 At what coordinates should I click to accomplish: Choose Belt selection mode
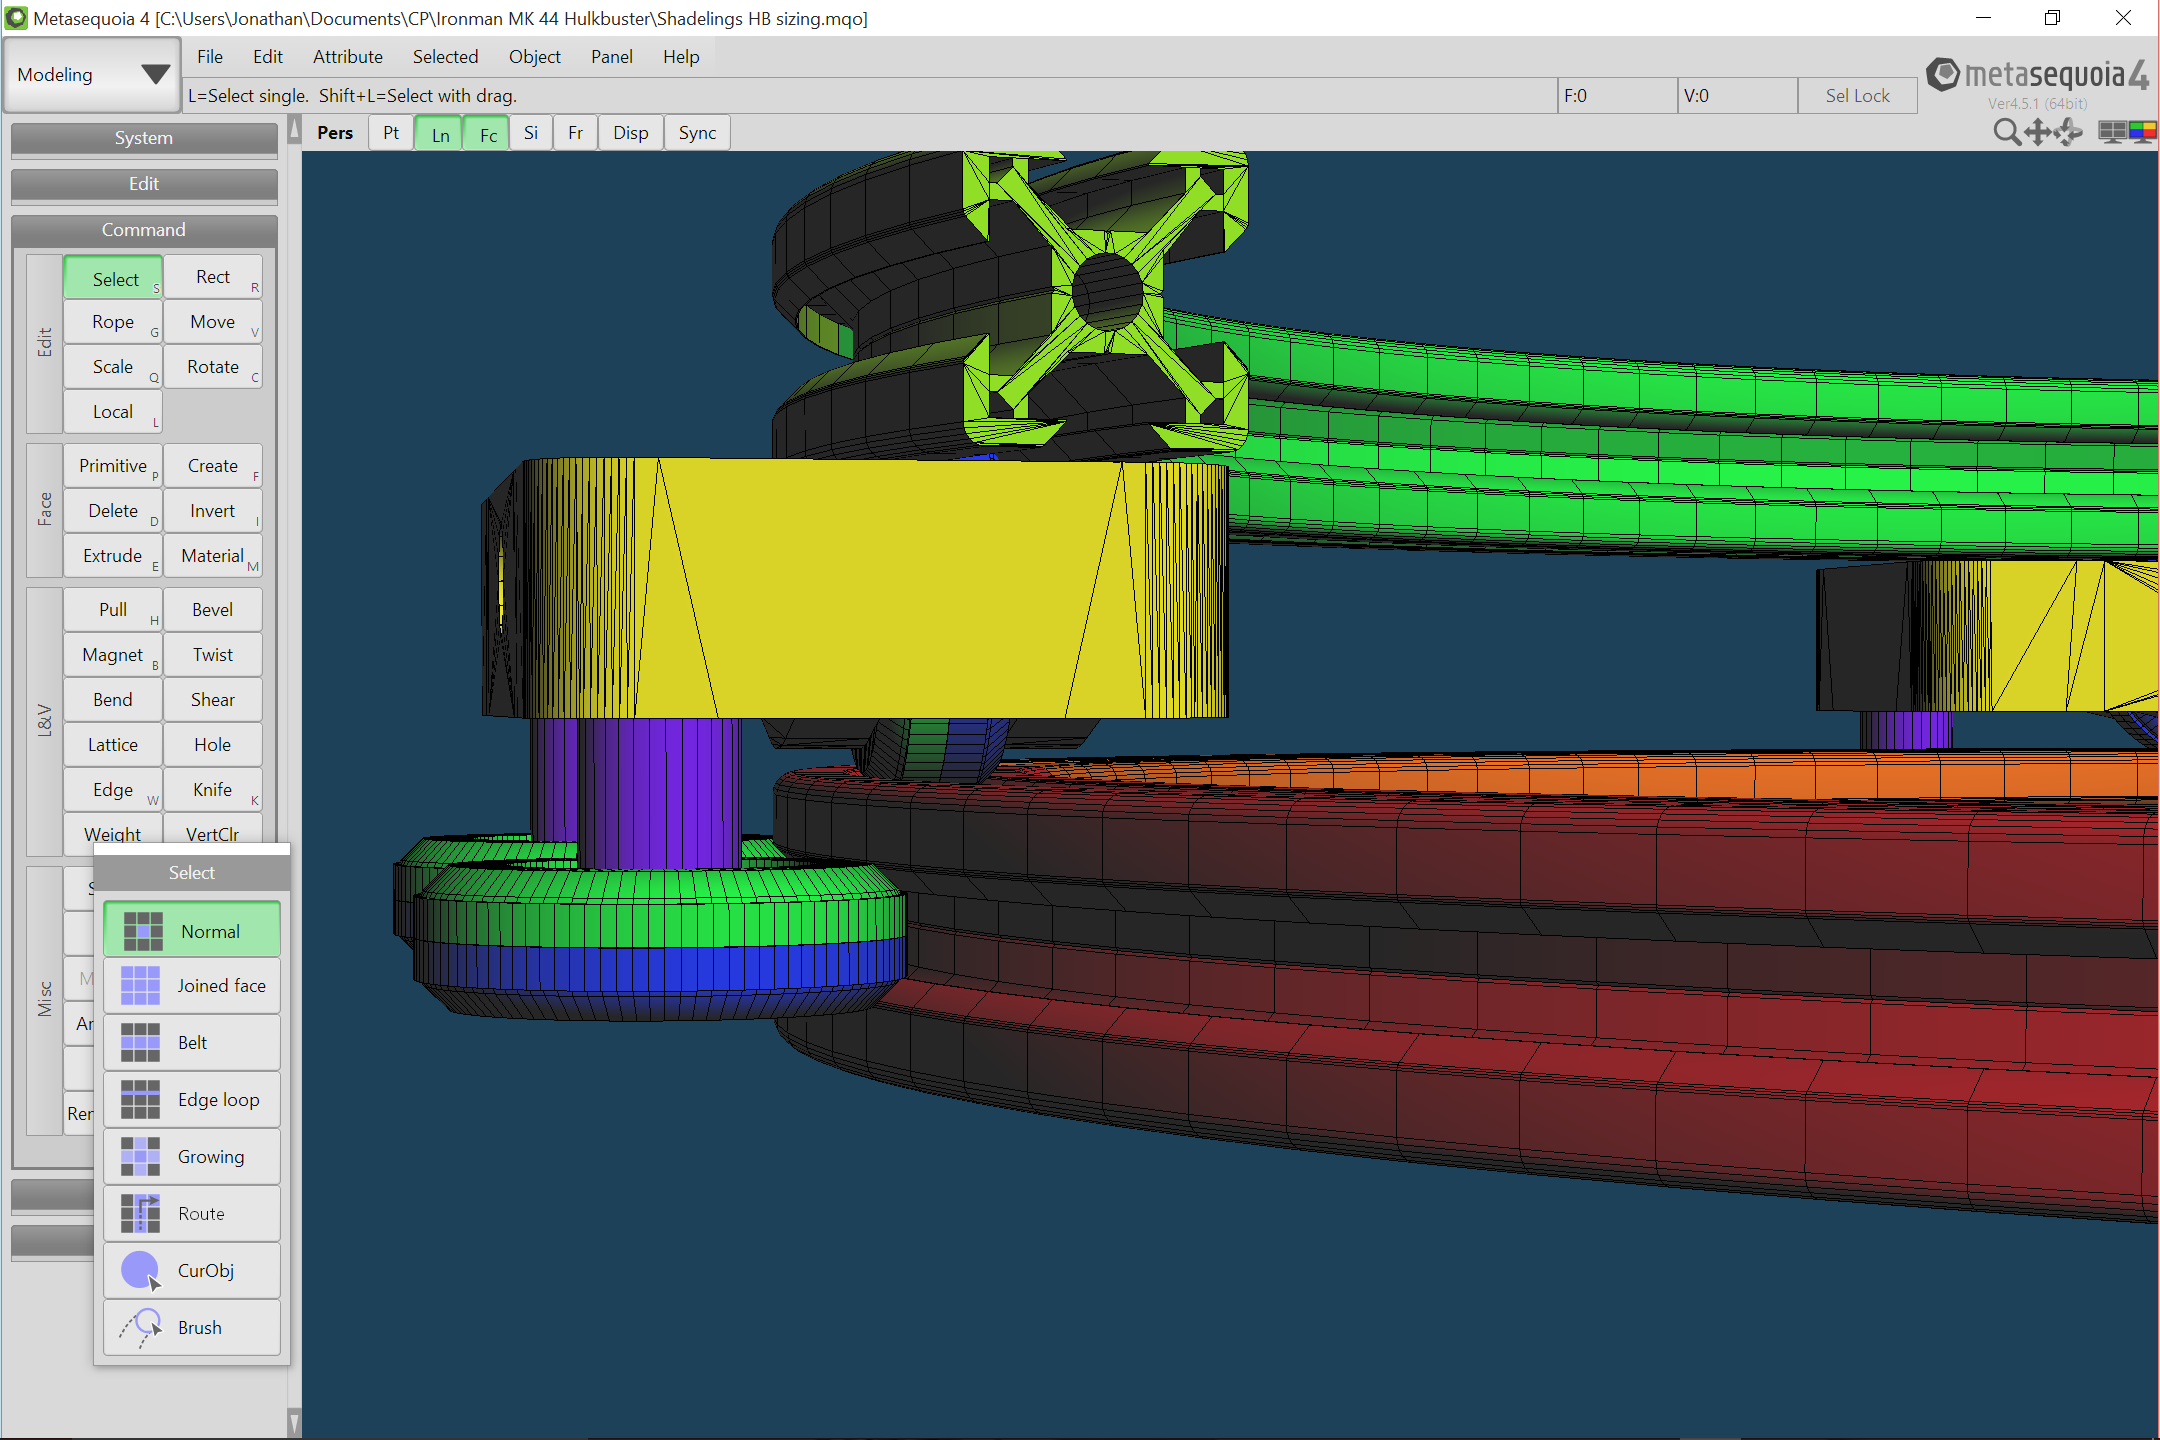coord(192,1043)
